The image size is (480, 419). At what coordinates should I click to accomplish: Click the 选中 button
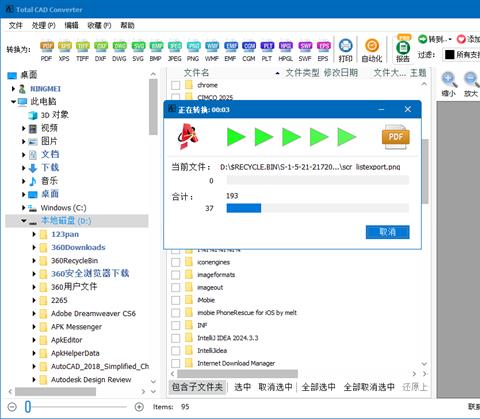click(x=242, y=387)
